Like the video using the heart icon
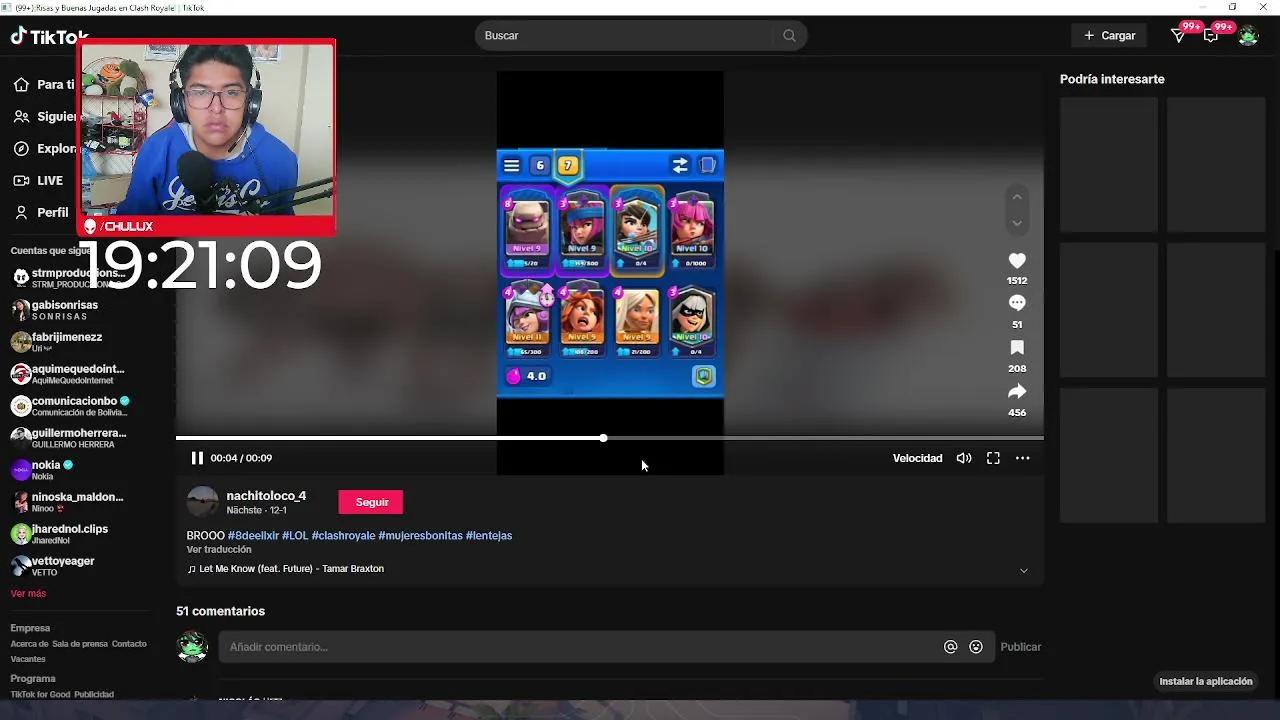1280x720 pixels. 1017,261
